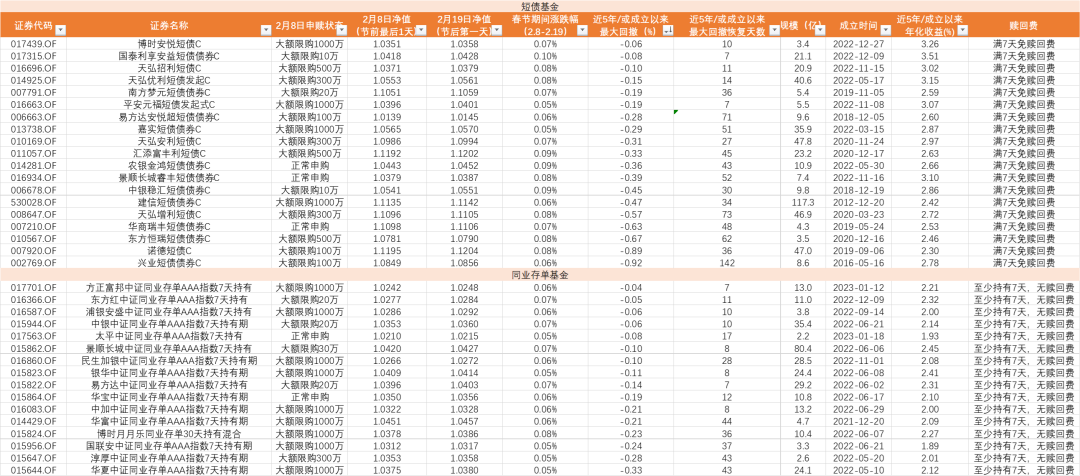
Task: Select 正常申购 in the 华商瑞丰短债债券C row
Action: pos(309,226)
